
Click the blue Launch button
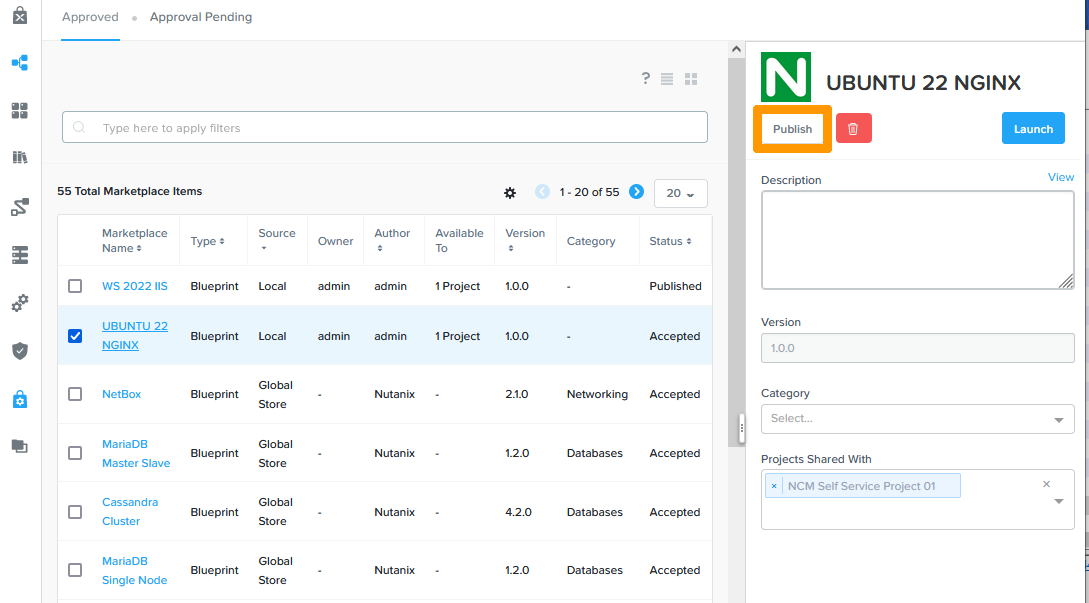(1033, 128)
